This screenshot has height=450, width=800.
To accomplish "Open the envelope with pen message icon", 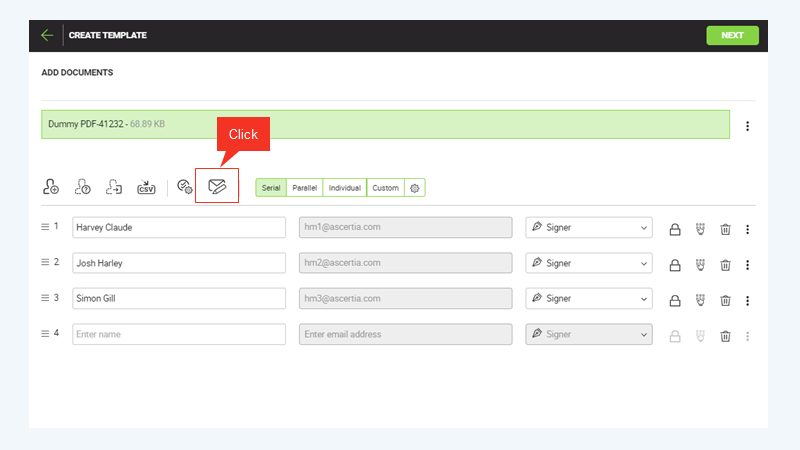I will point(217,187).
